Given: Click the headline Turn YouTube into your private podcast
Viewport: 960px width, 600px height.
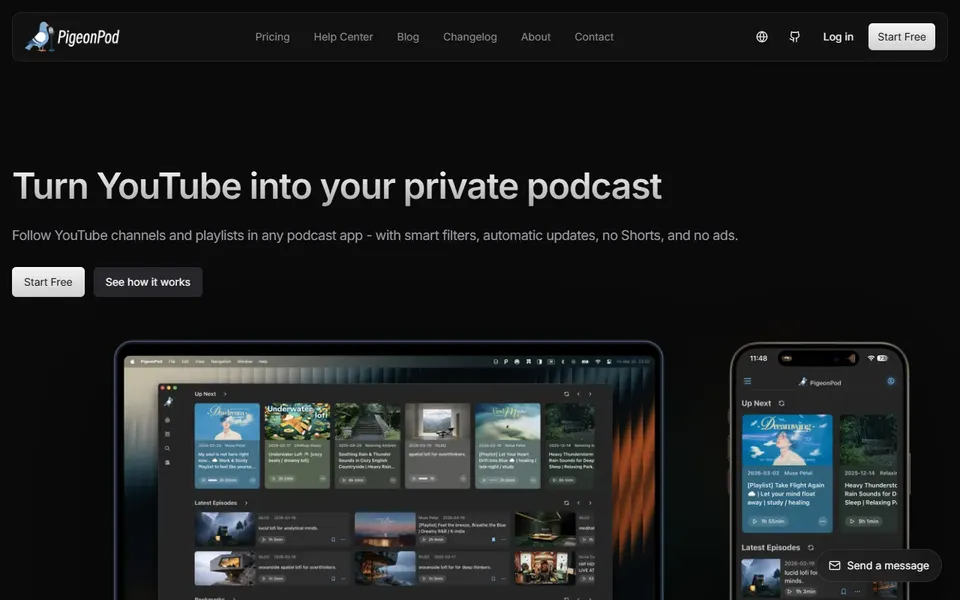Looking at the screenshot, I should [337, 186].
